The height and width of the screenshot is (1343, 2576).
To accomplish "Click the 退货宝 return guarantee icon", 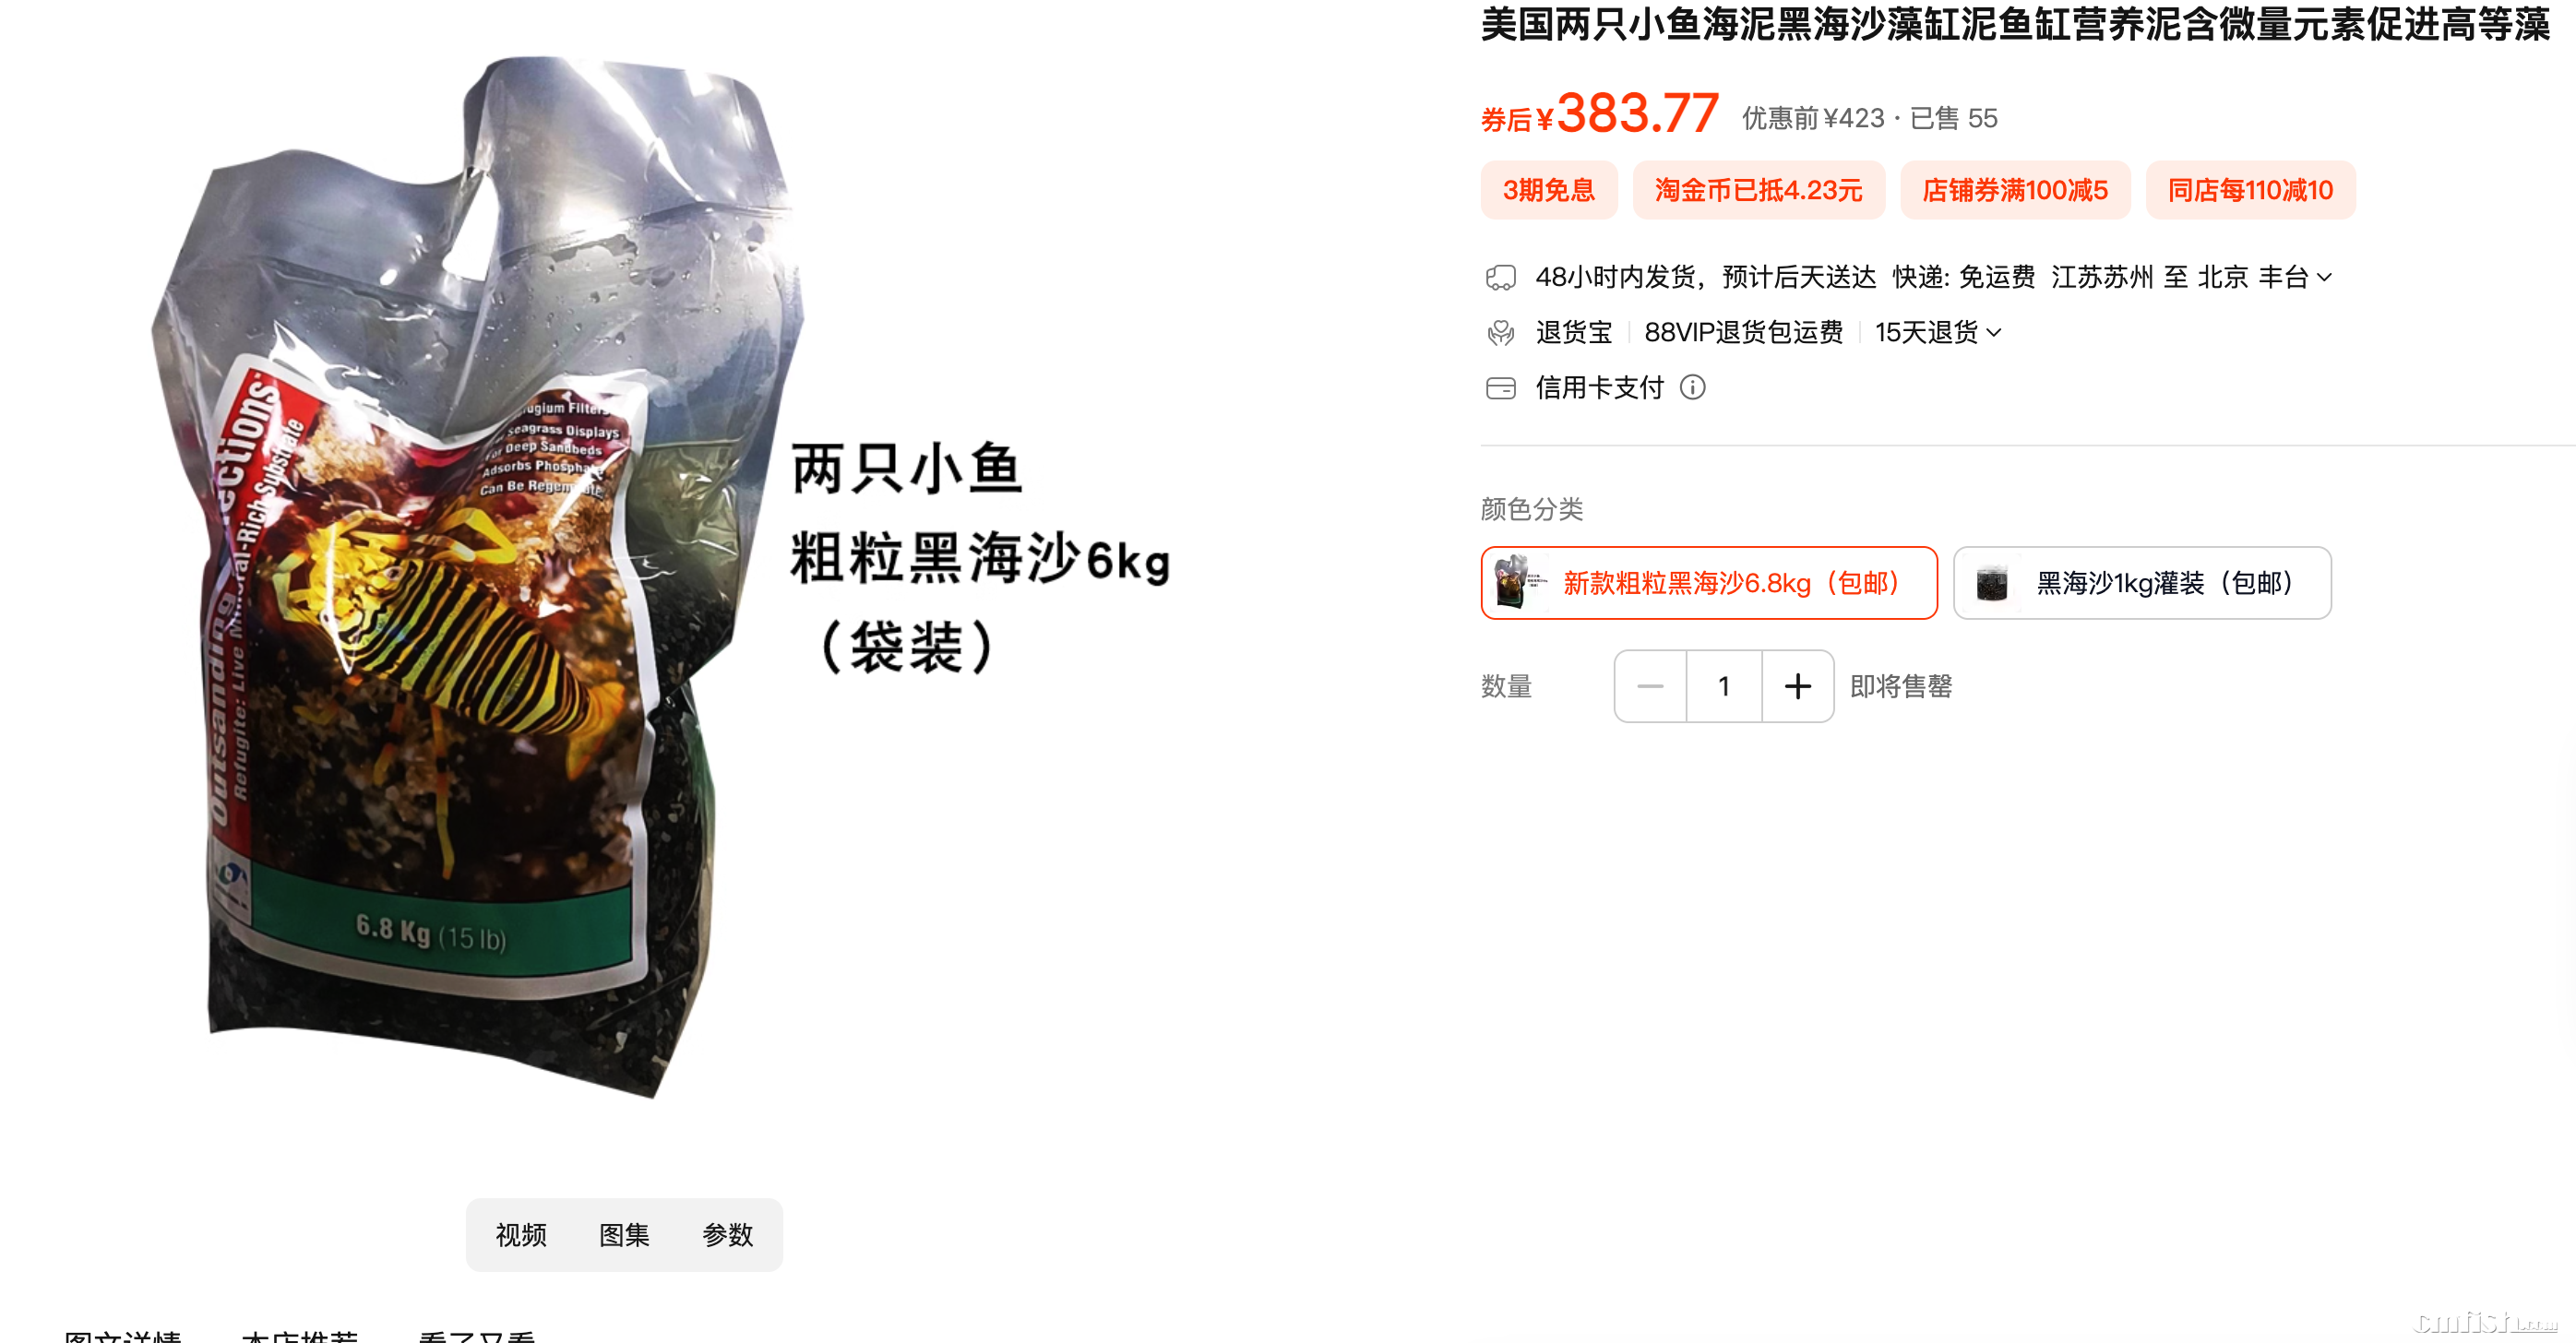I will 1500,332.
